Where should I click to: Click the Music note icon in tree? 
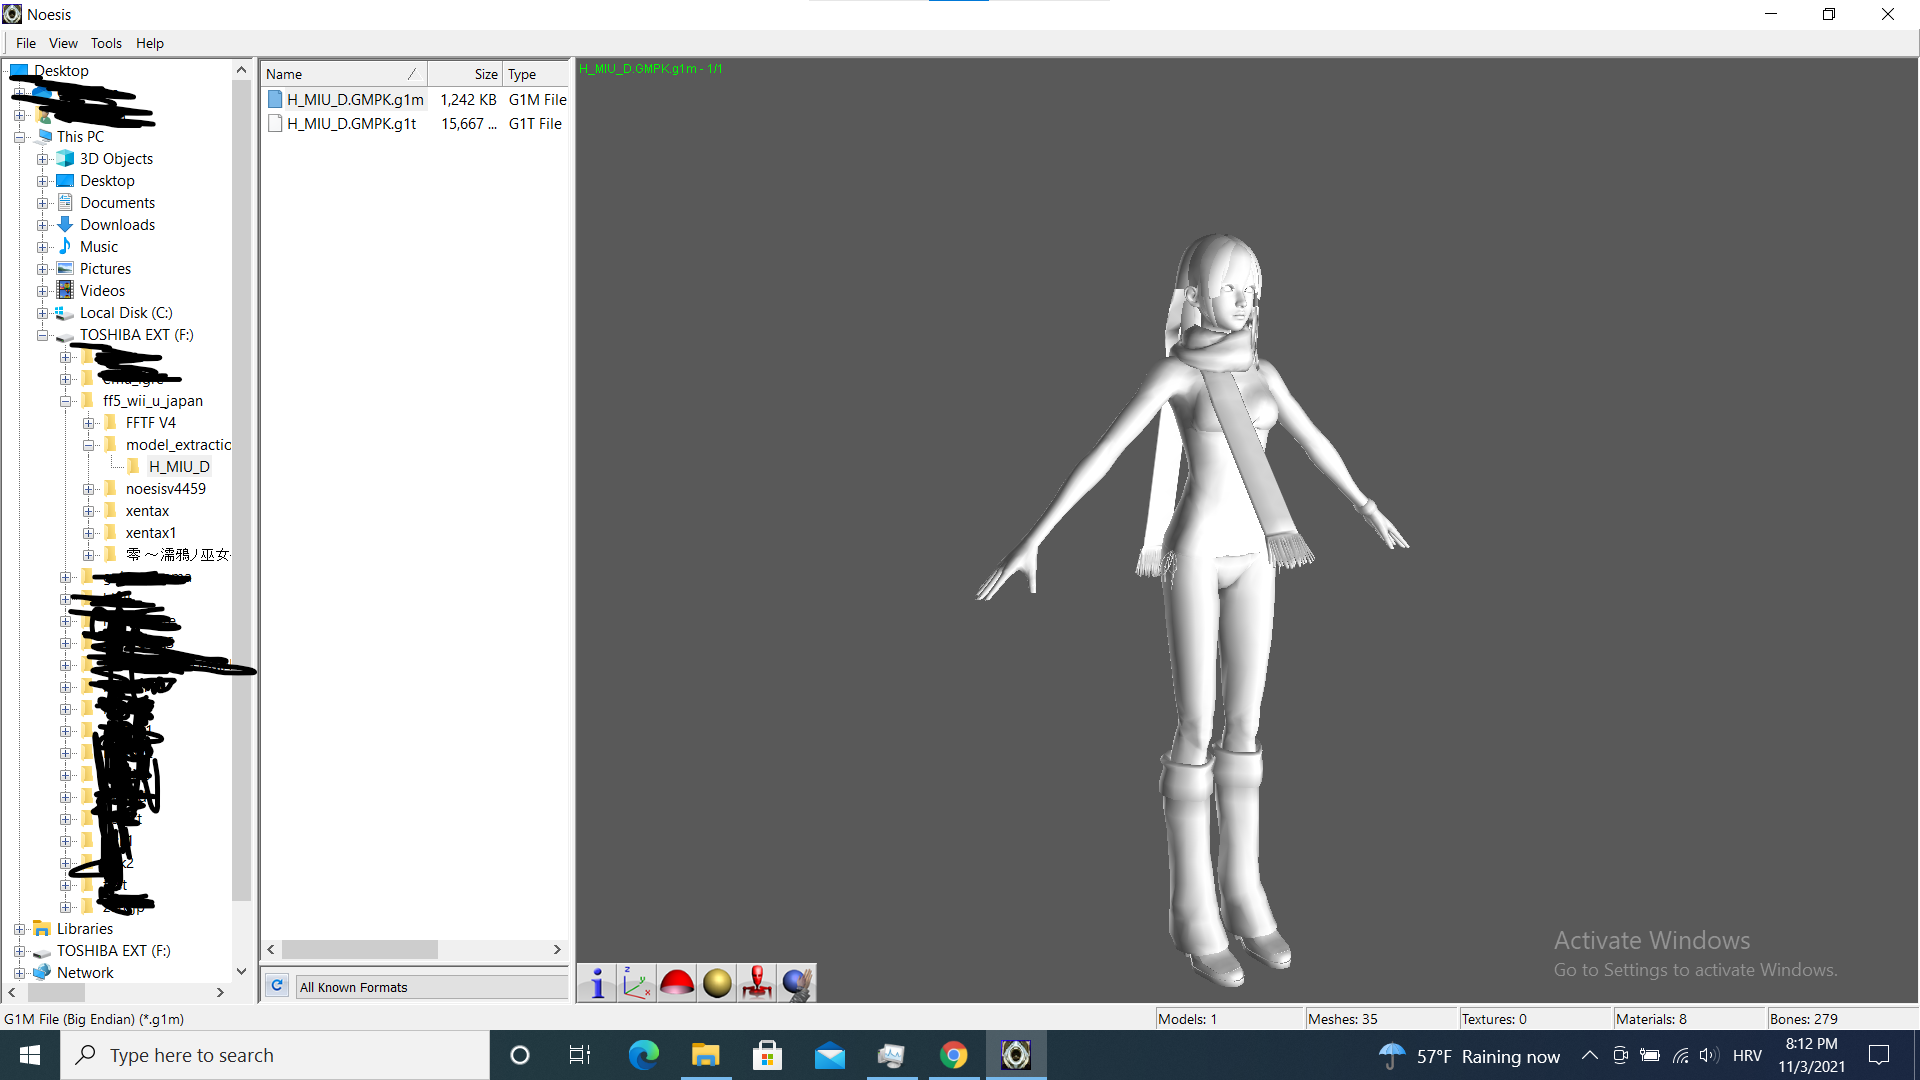coord(65,247)
